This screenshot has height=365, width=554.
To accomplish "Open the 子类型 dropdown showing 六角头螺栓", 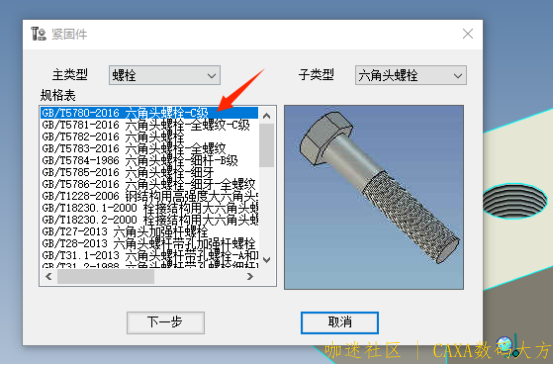I will pyautogui.click(x=411, y=75).
